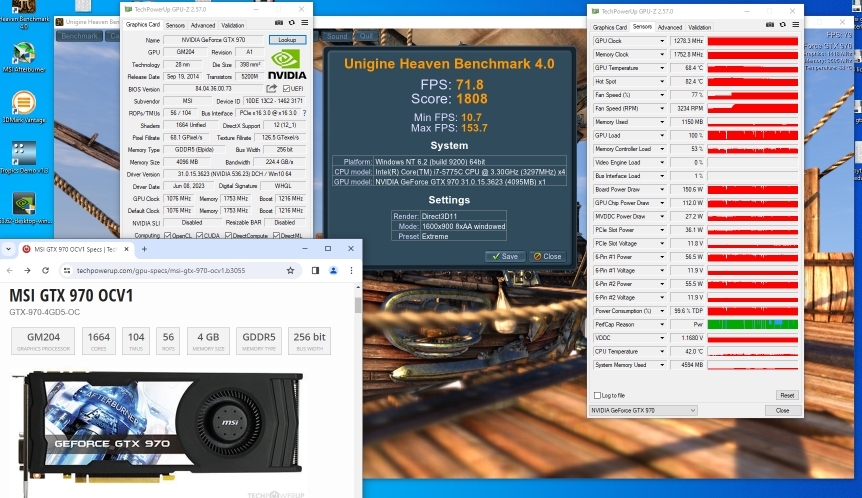Toggle the DirectCompute checkbox

pyautogui.click(x=228, y=235)
